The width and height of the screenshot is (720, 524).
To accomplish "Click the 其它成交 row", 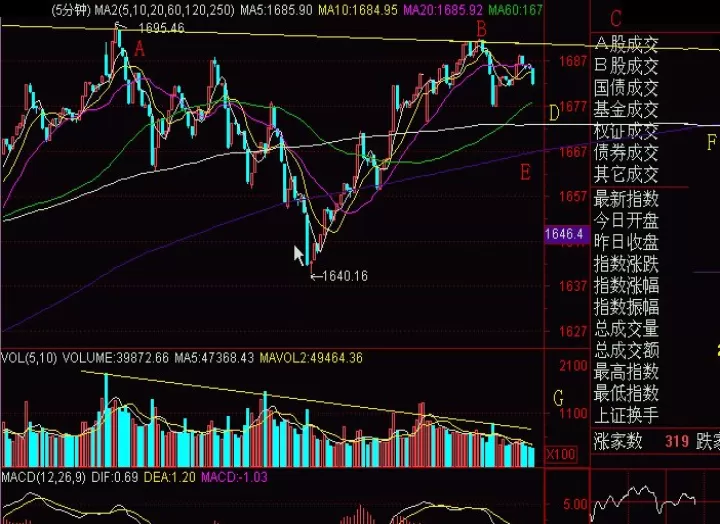I will pyautogui.click(x=626, y=174).
